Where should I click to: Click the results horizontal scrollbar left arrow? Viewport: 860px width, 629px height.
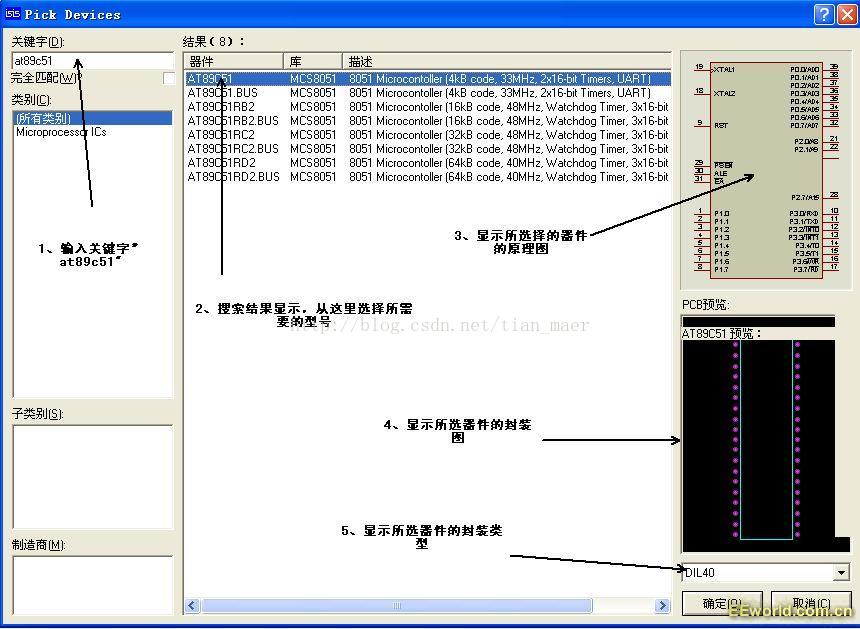(192, 605)
